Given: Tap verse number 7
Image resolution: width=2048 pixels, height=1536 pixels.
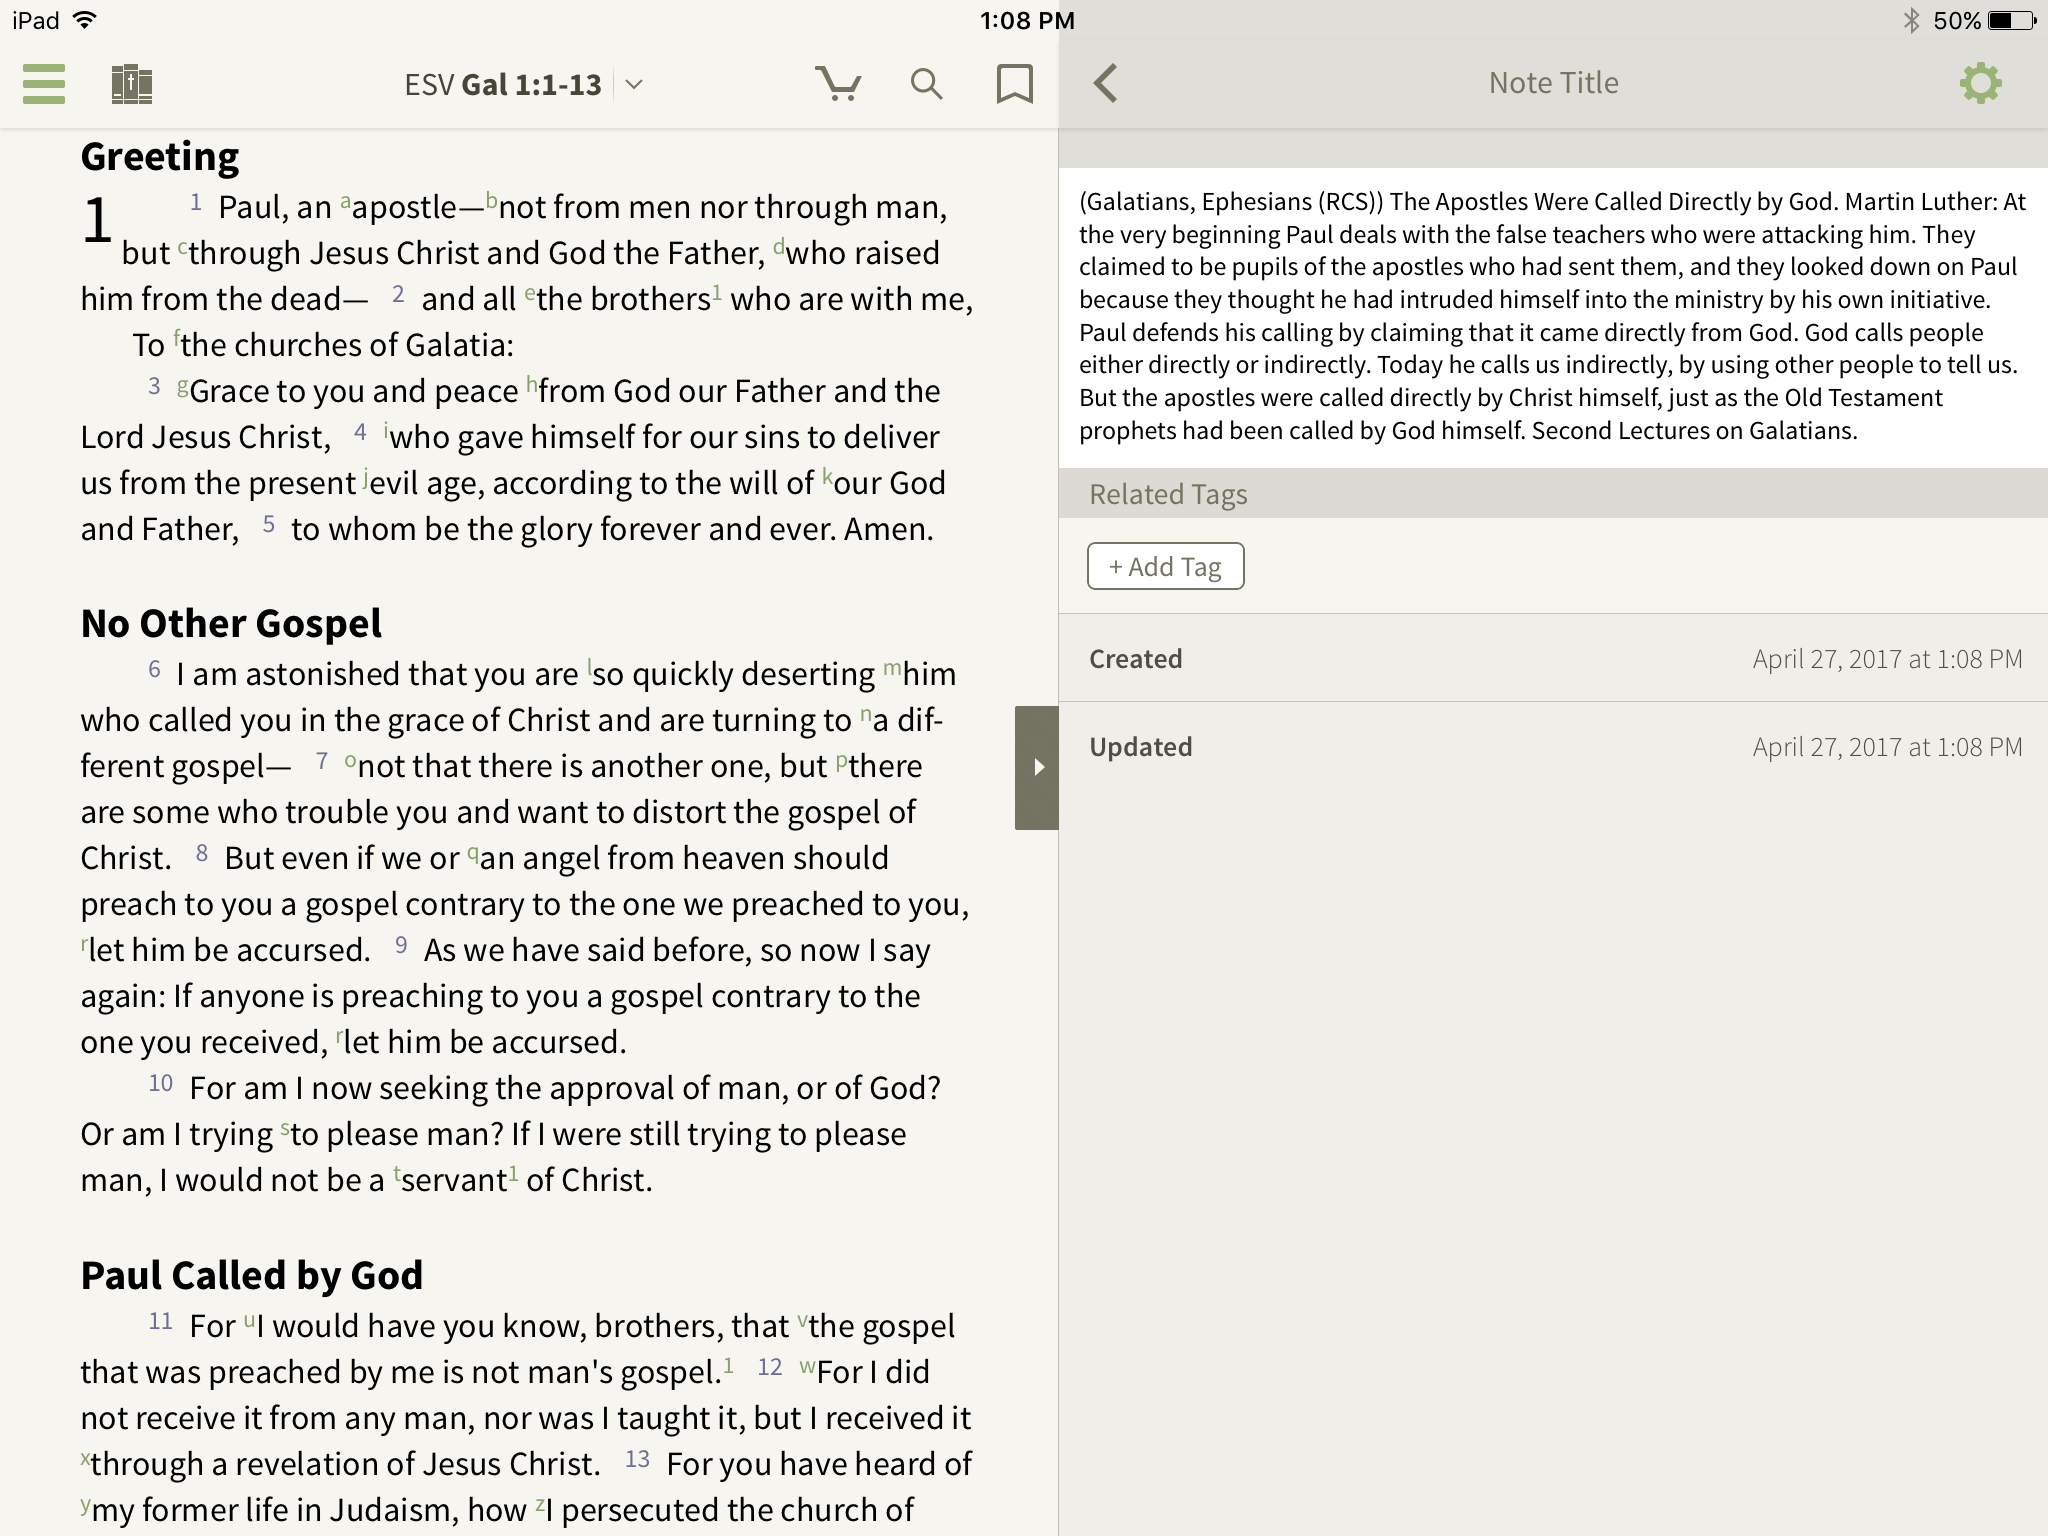Looking at the screenshot, I should 322,761.
